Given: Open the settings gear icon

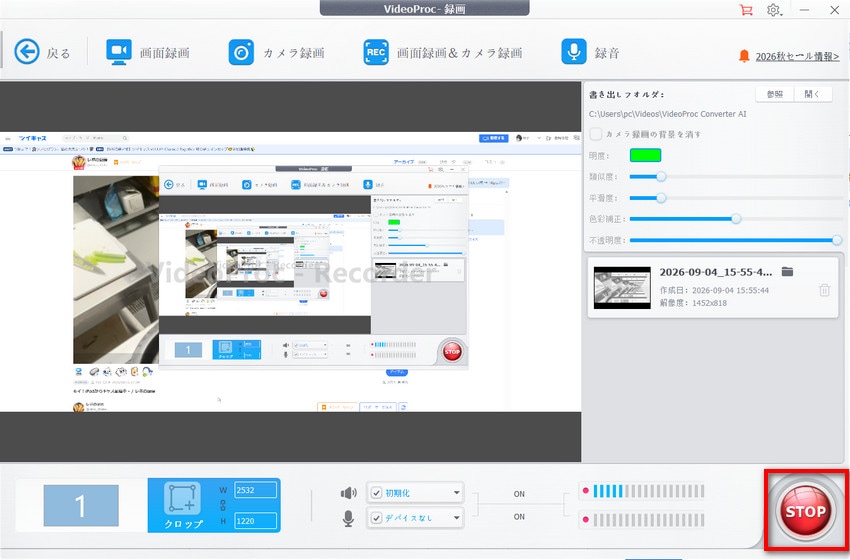Looking at the screenshot, I should (x=774, y=10).
